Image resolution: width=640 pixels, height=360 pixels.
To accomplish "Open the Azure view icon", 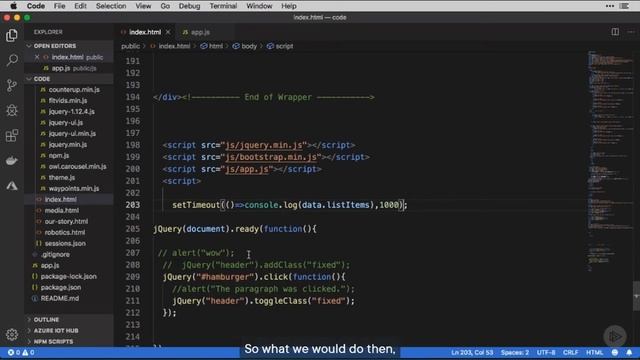I will click(12, 186).
